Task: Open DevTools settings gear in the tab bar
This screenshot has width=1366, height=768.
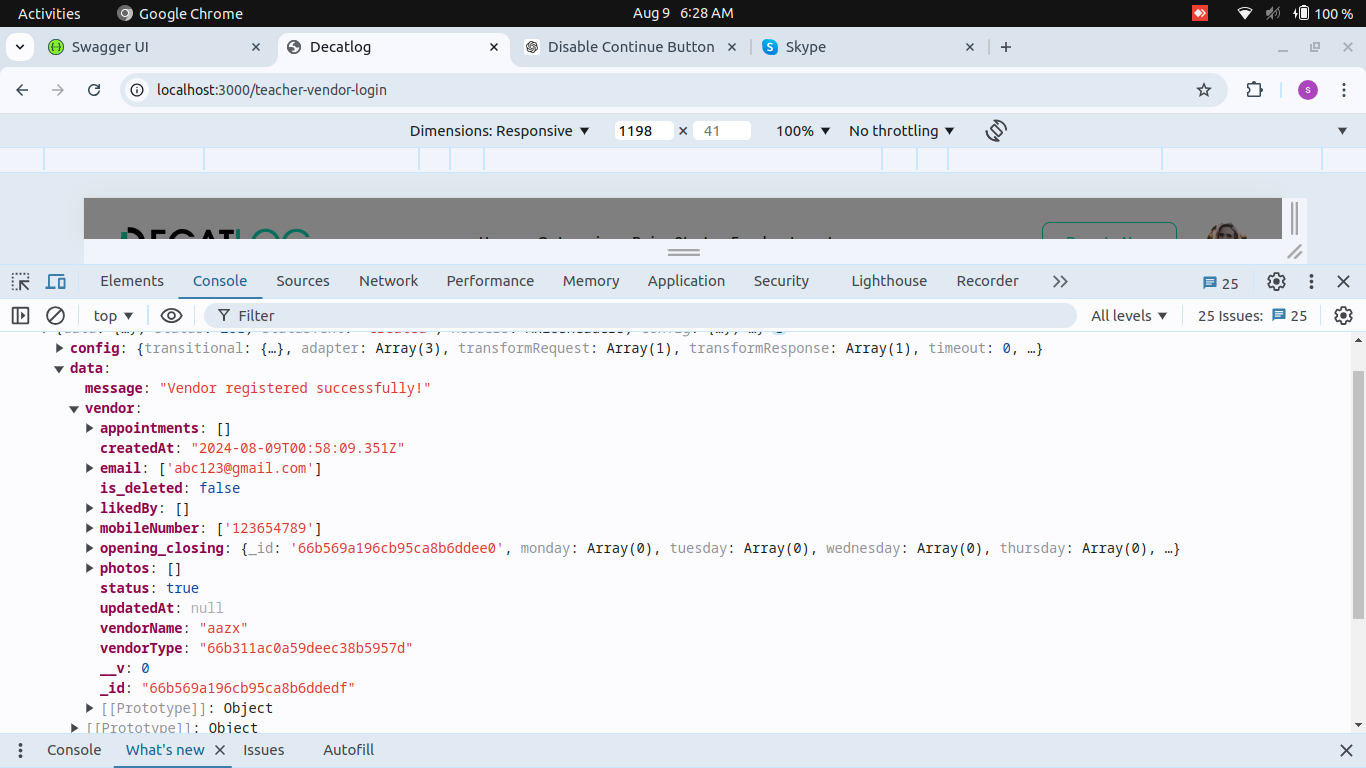Action: (1276, 281)
